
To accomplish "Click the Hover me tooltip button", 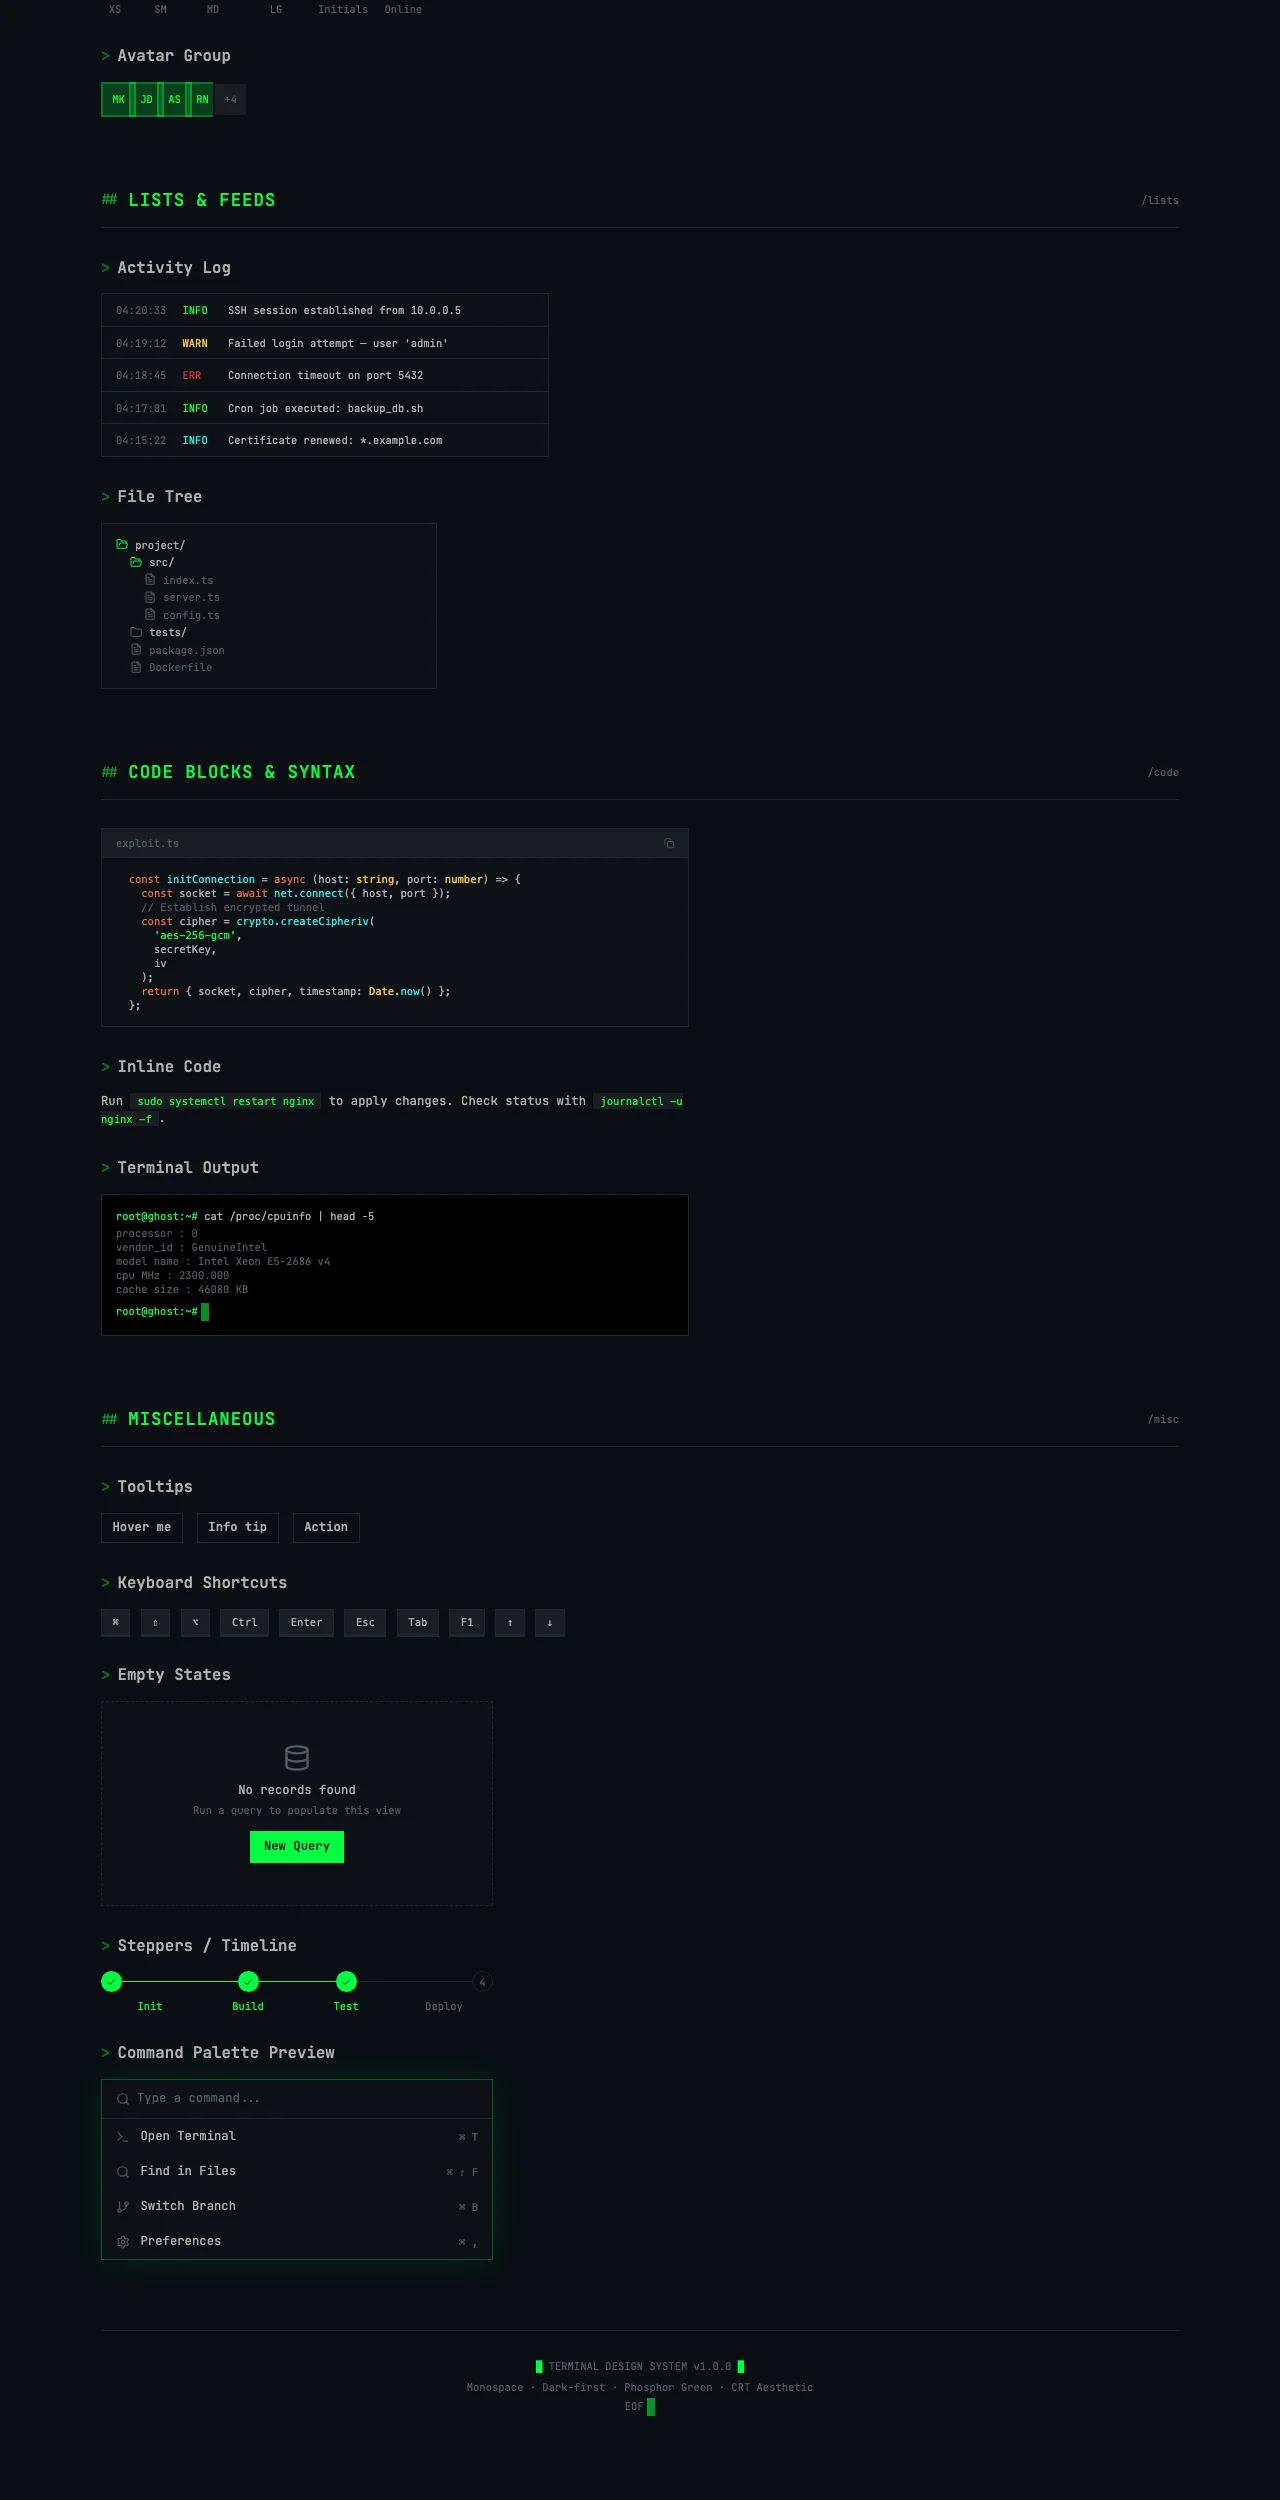I will point(142,1527).
